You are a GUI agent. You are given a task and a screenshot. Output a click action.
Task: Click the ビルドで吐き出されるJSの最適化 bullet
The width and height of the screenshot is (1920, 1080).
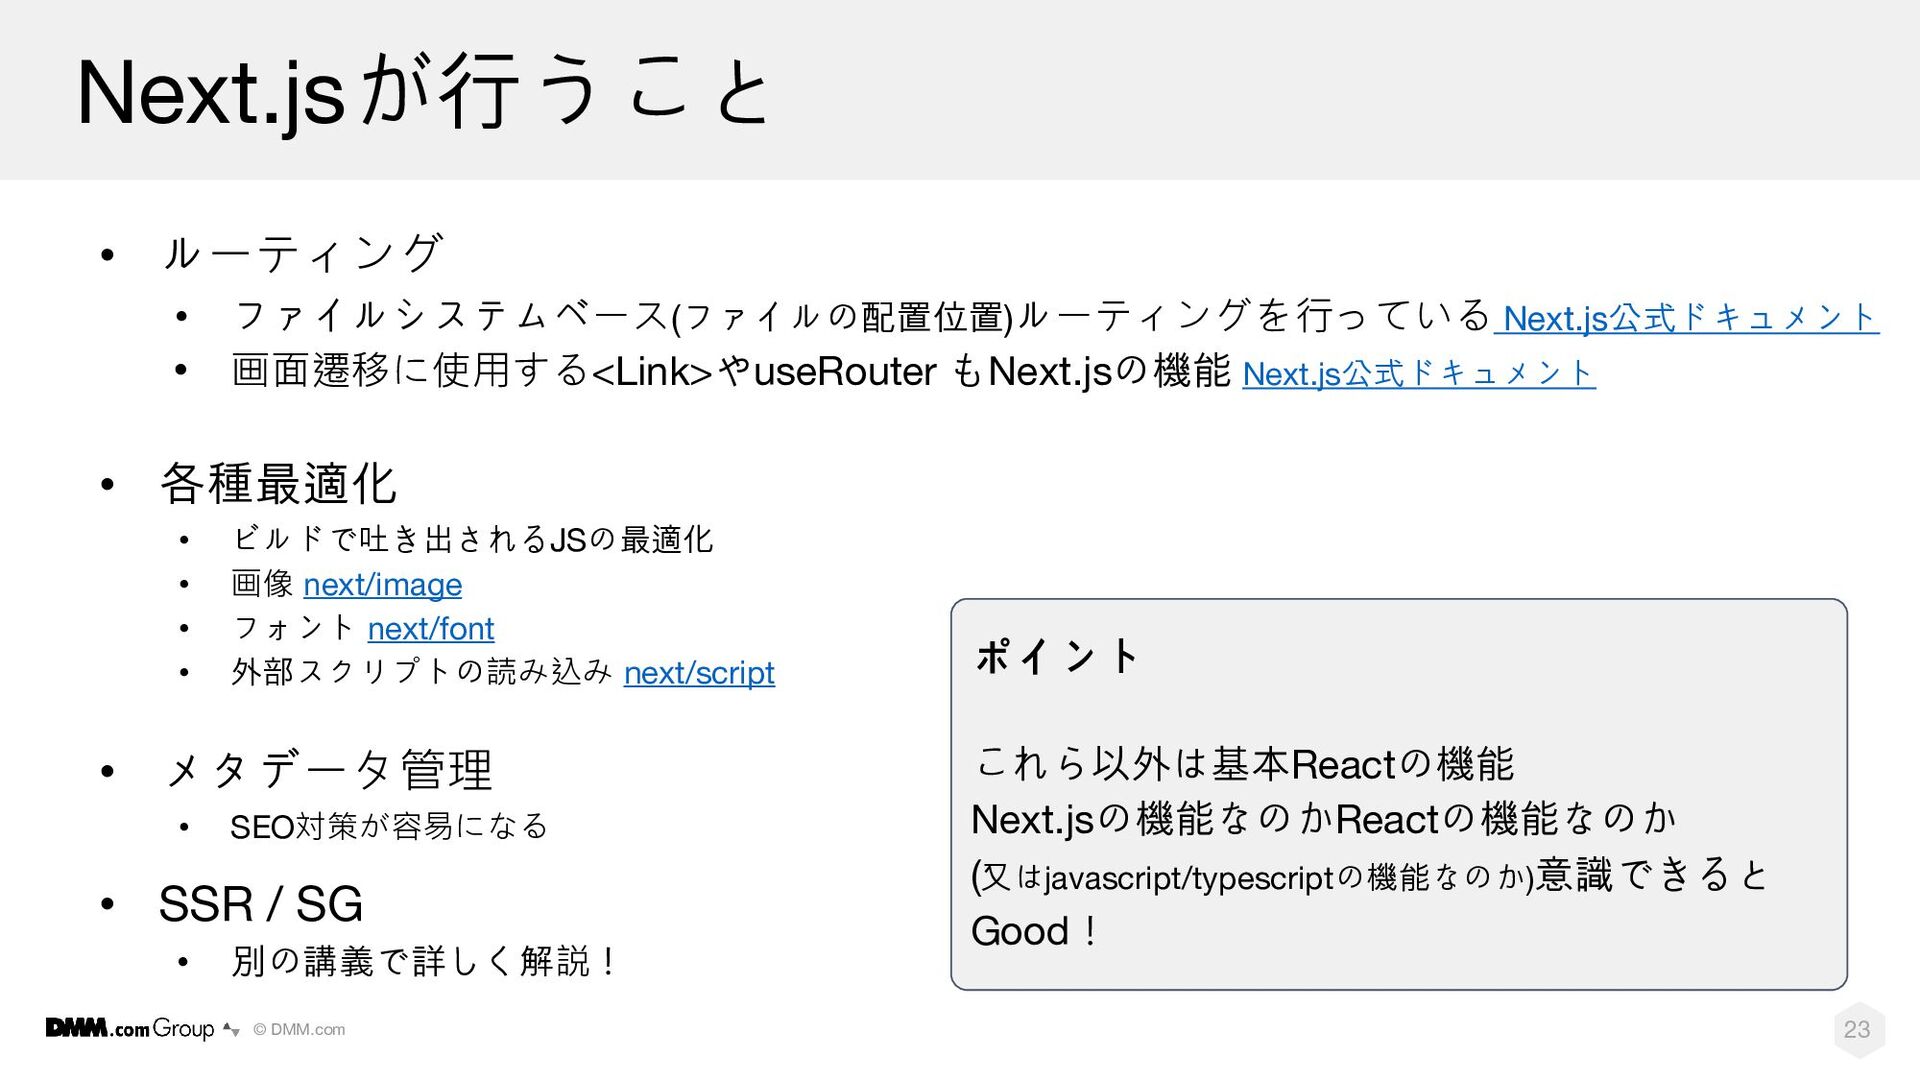pyautogui.click(x=472, y=540)
